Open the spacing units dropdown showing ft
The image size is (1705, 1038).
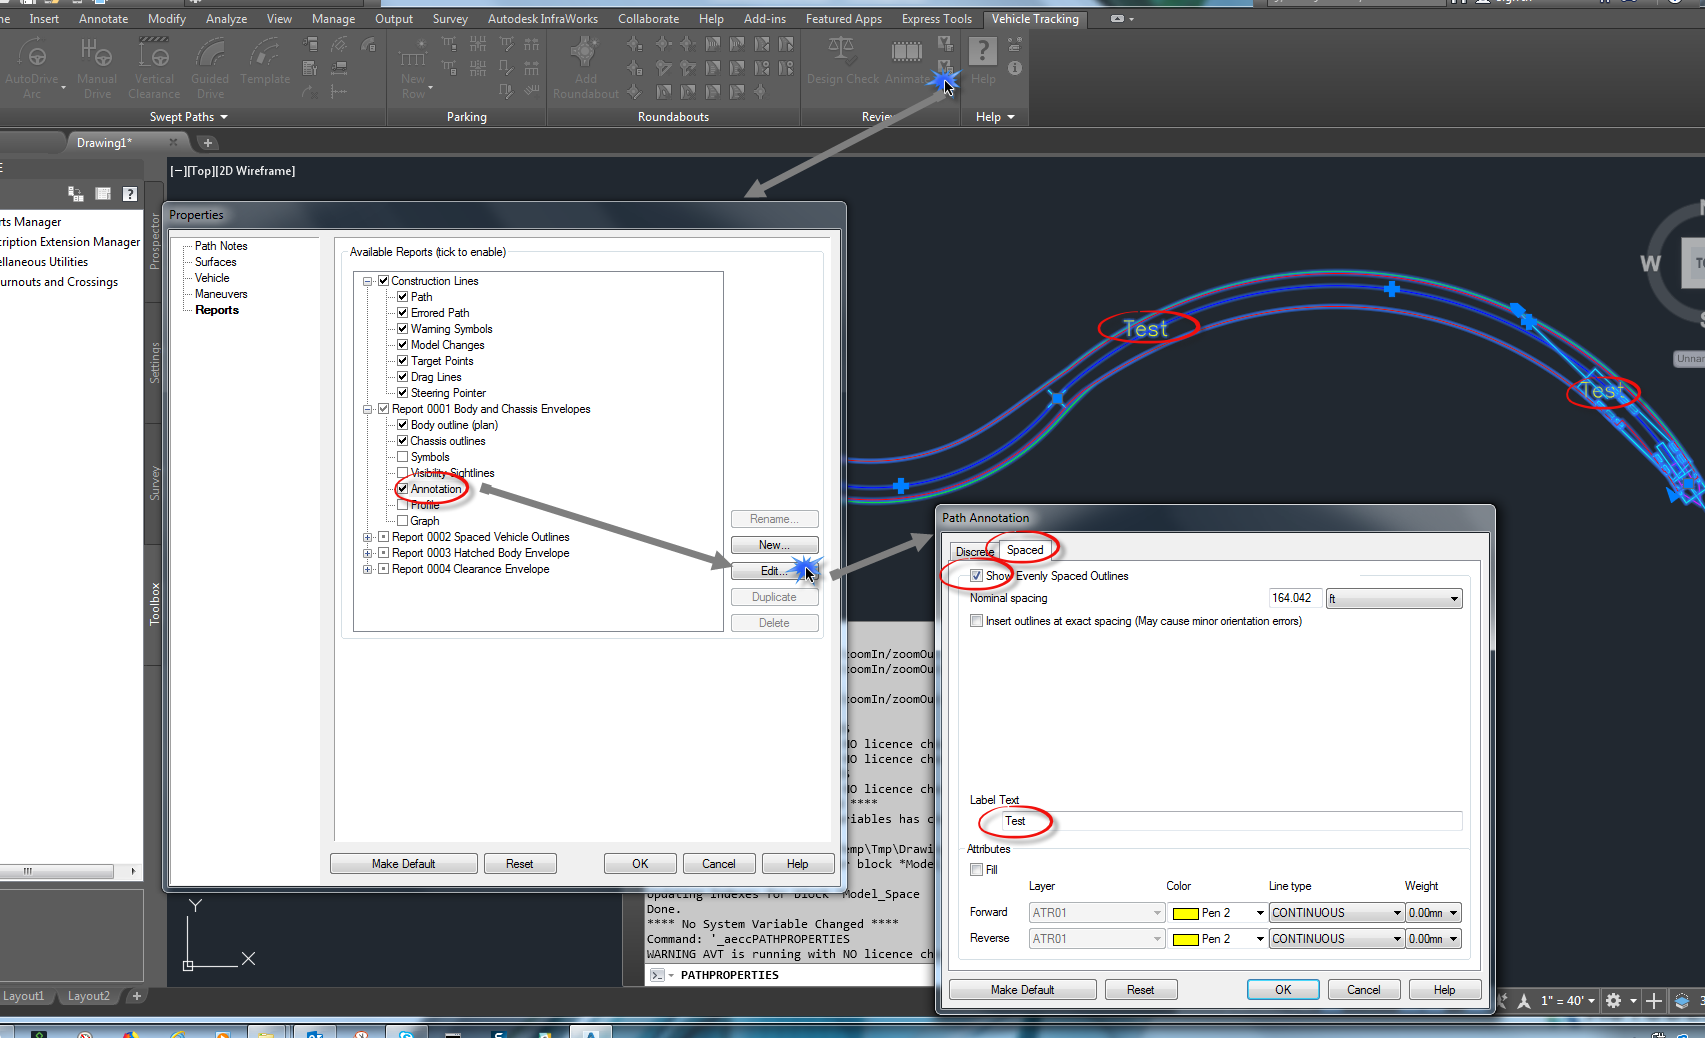click(x=1456, y=598)
